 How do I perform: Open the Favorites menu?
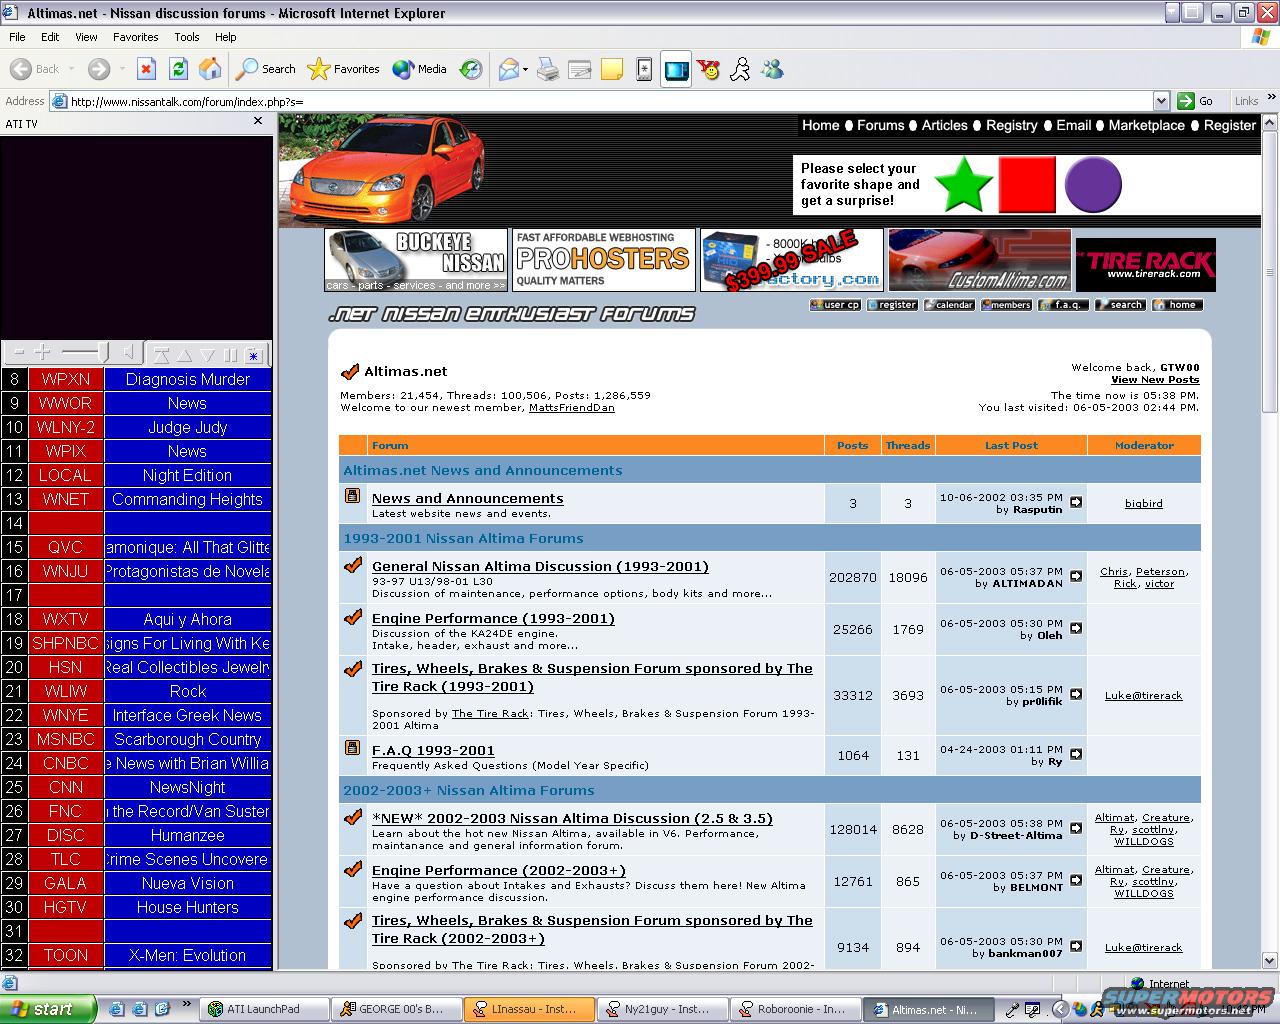[135, 37]
